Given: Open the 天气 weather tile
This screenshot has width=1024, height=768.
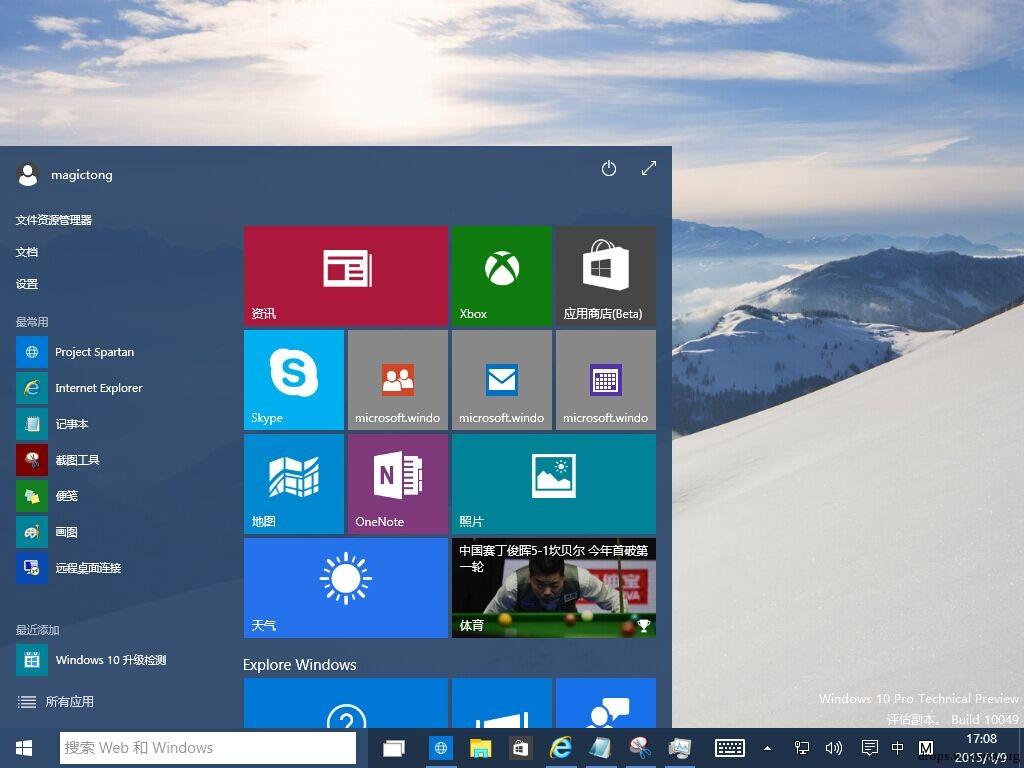Looking at the screenshot, I should pos(345,587).
